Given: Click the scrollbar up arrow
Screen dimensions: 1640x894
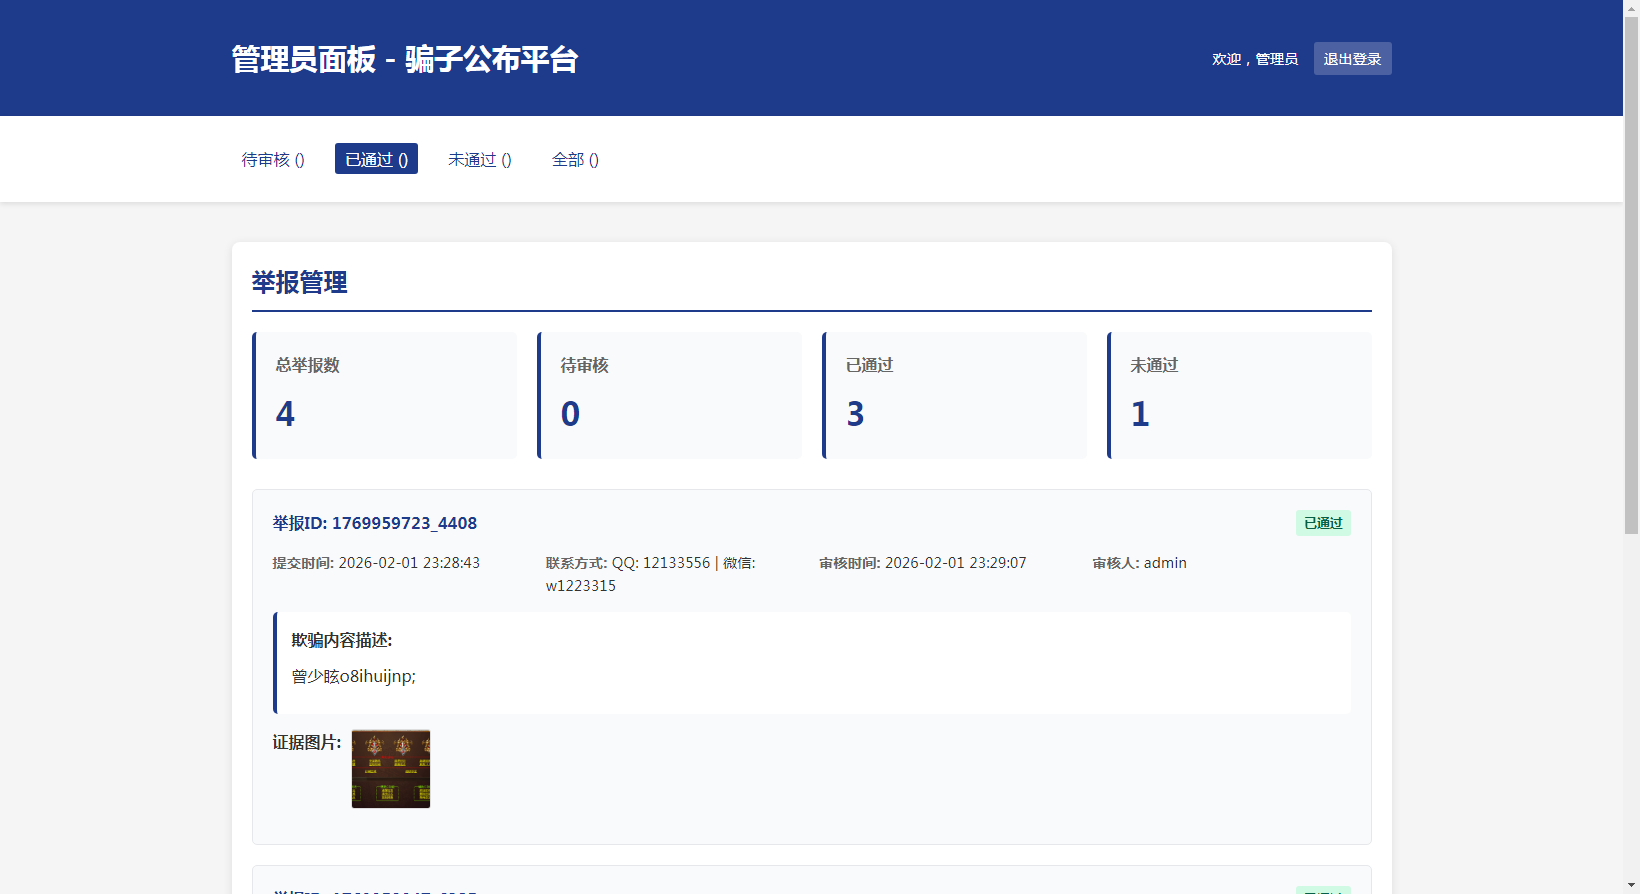Looking at the screenshot, I should tap(1631, 7).
